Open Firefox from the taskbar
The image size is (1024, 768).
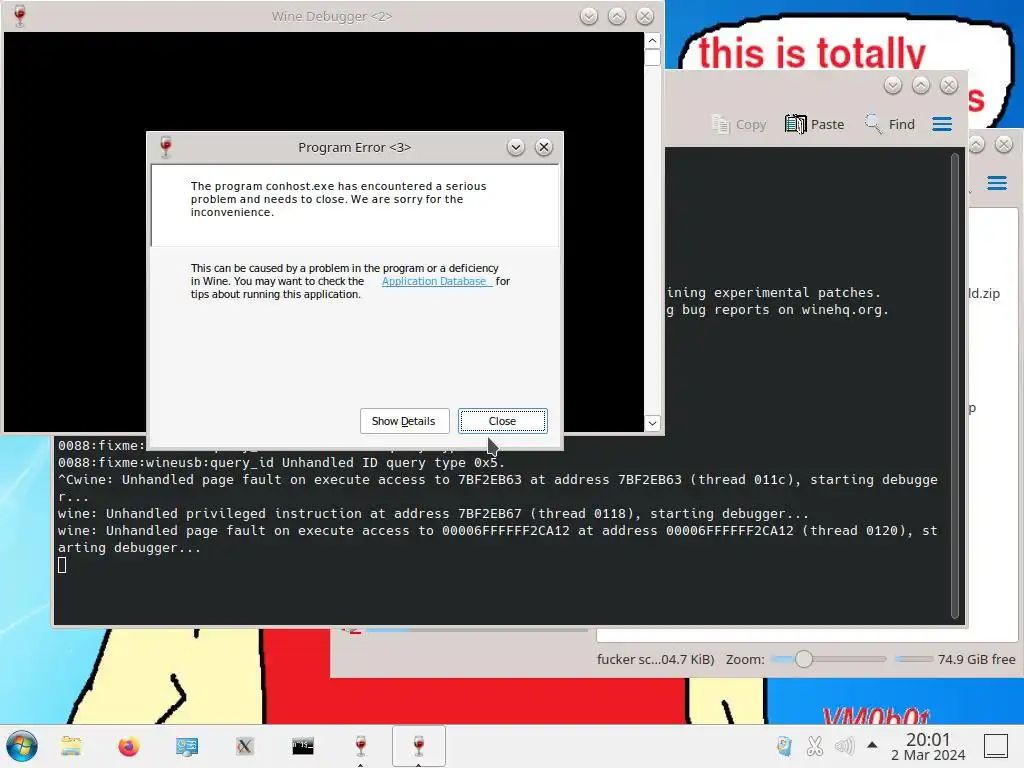click(x=129, y=746)
